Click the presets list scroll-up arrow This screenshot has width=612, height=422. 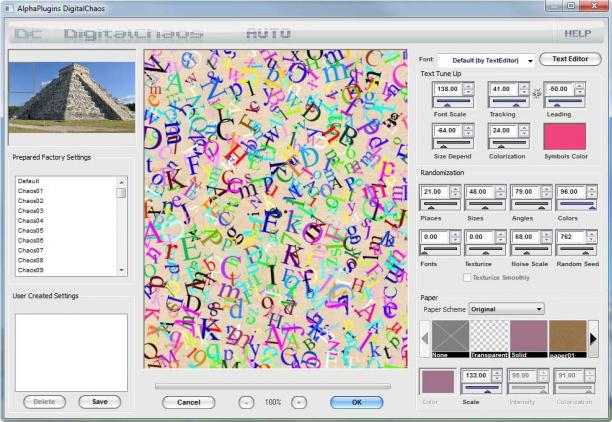click(122, 182)
